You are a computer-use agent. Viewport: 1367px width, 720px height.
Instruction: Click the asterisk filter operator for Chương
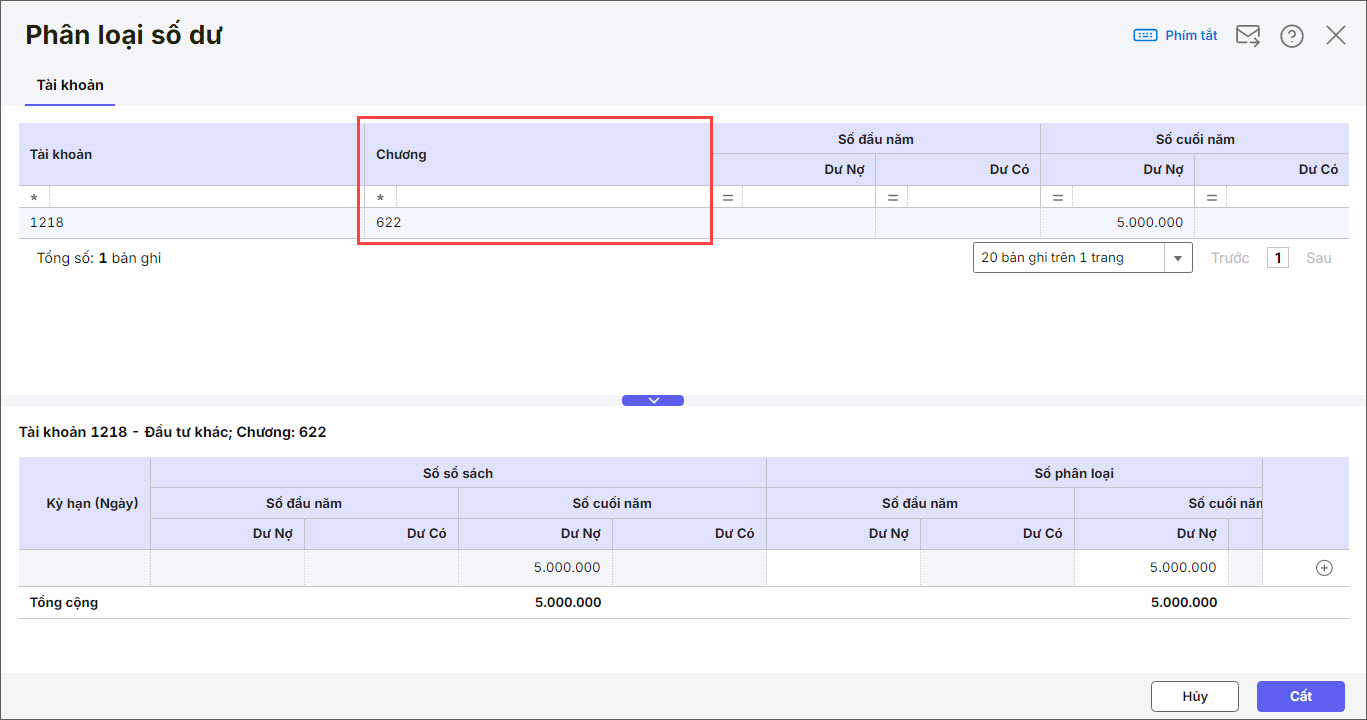coord(381,198)
